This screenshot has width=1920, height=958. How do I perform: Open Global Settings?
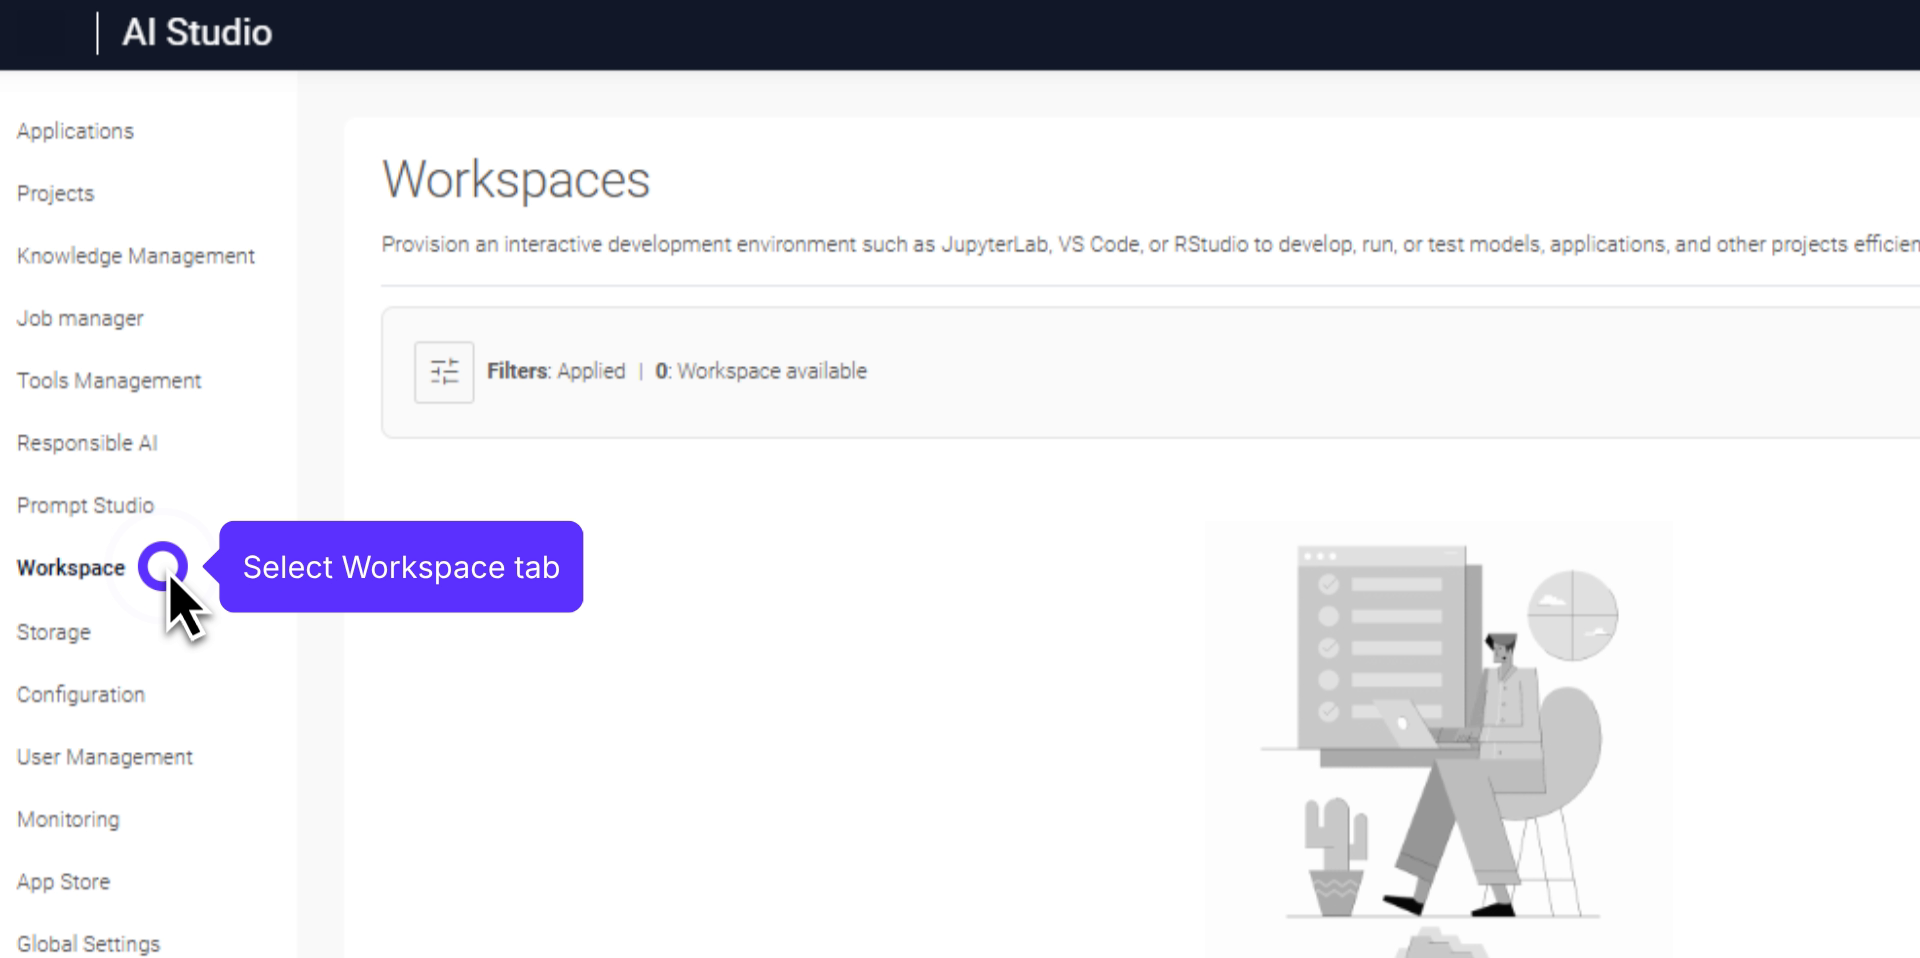click(x=88, y=944)
